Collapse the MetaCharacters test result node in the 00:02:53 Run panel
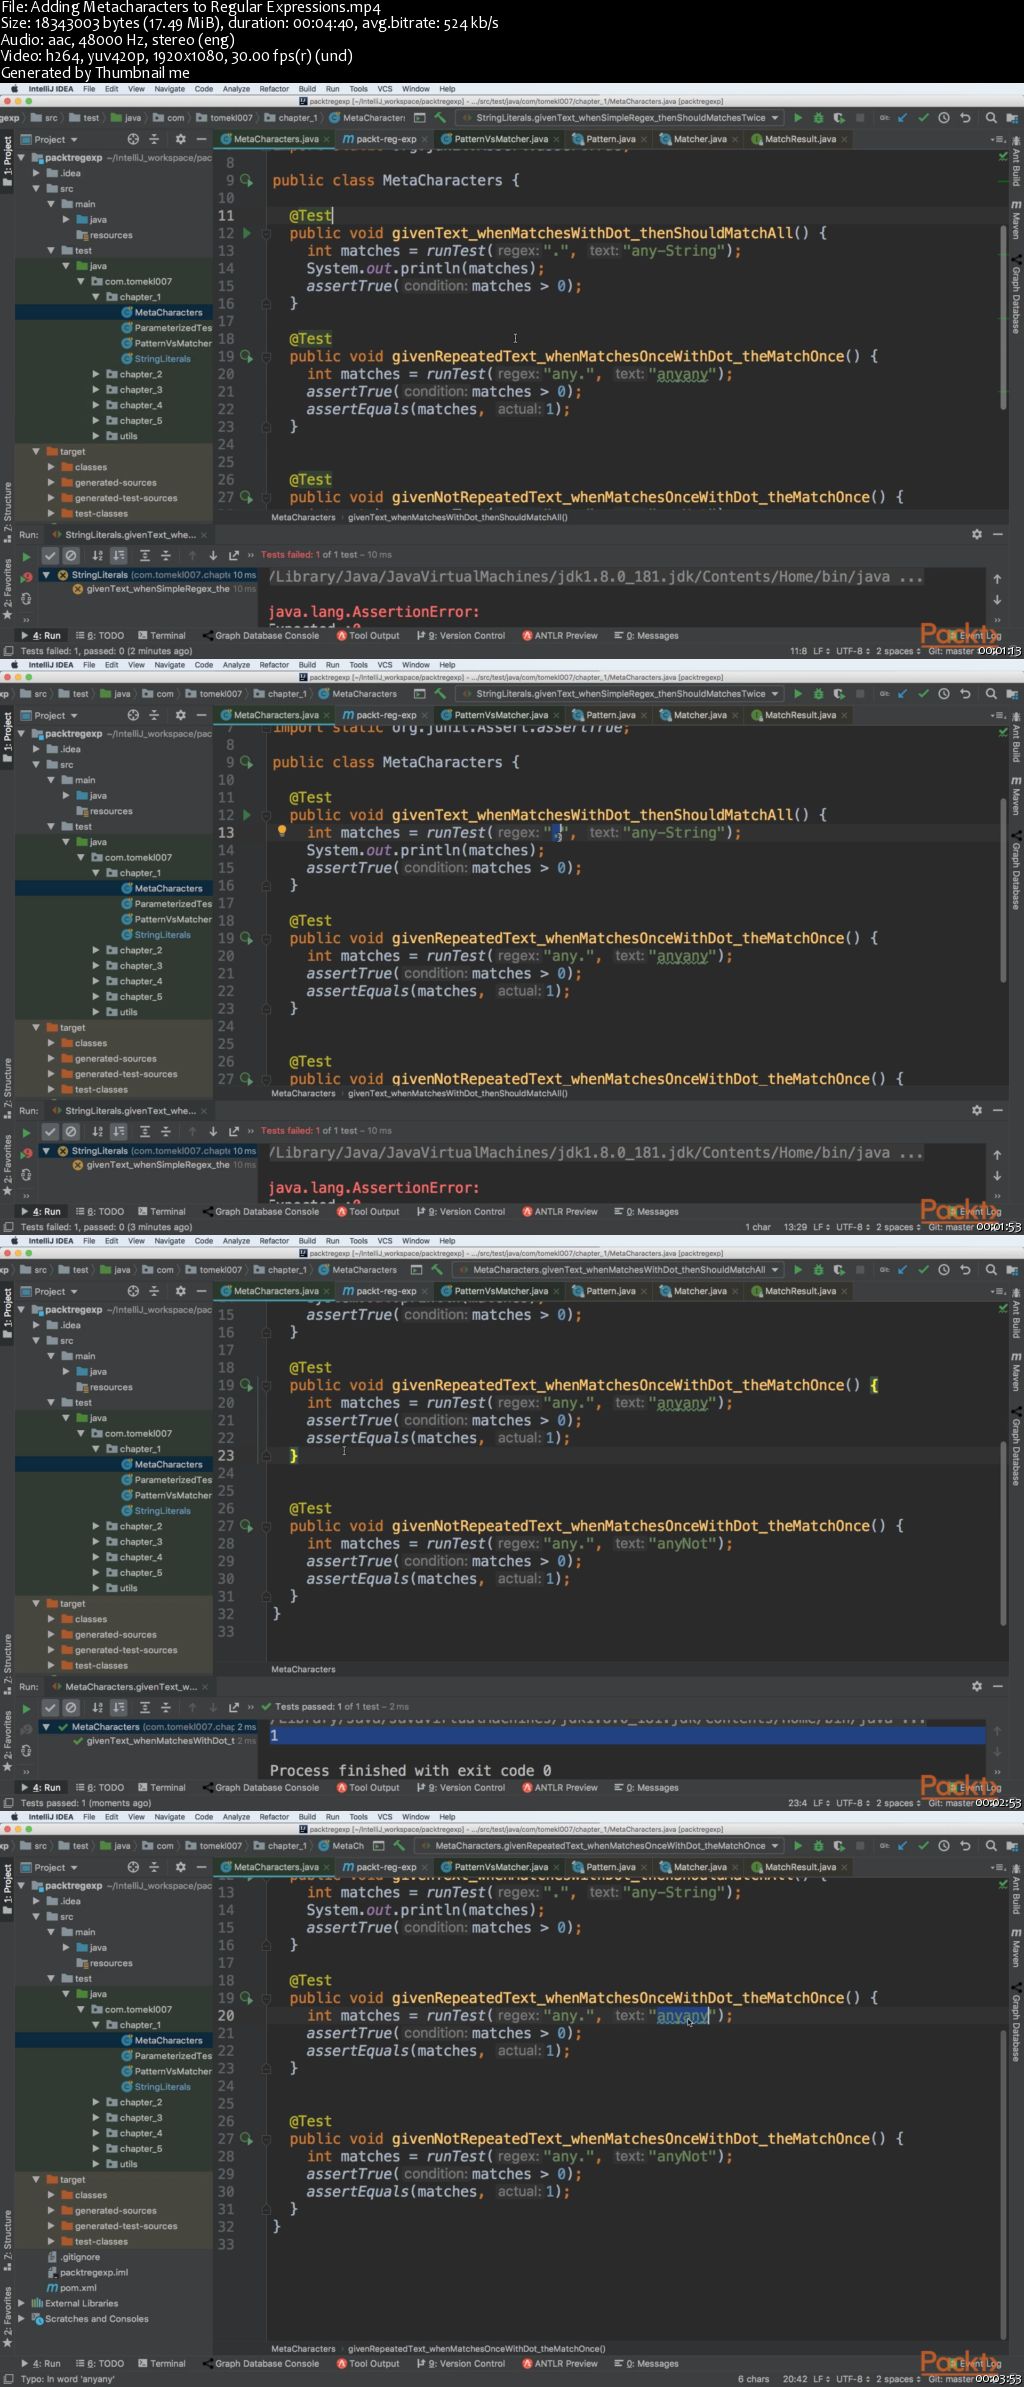The image size is (1024, 2387). point(46,1726)
